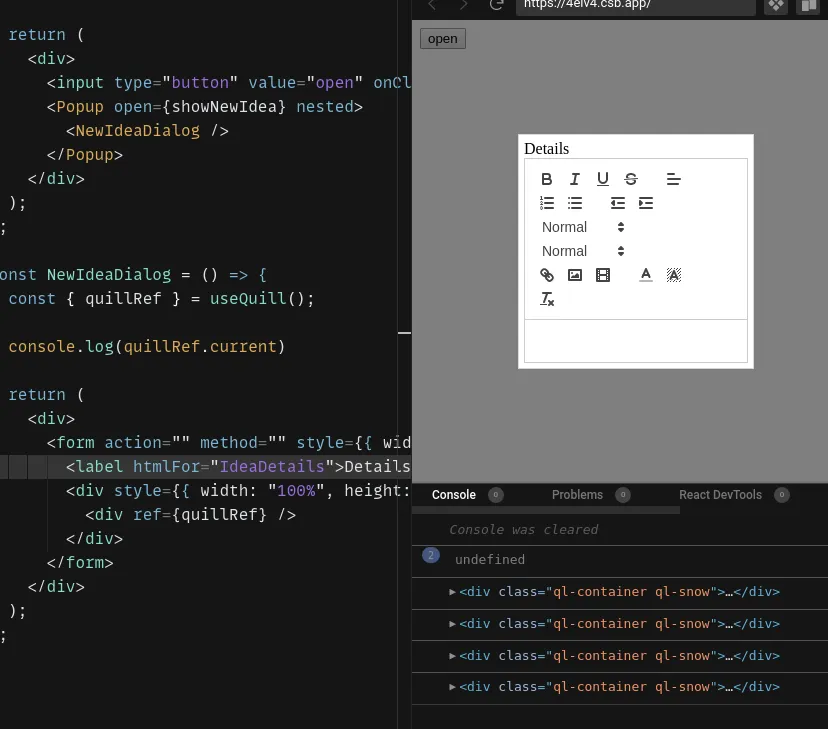Insert a link with chain icon

tap(547, 274)
